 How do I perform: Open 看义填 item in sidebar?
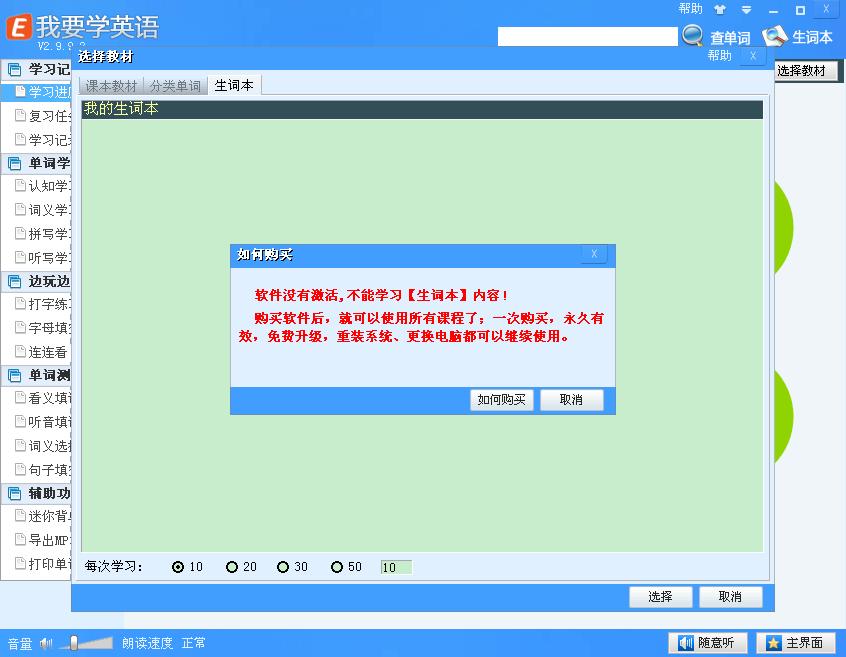[x=43, y=398]
